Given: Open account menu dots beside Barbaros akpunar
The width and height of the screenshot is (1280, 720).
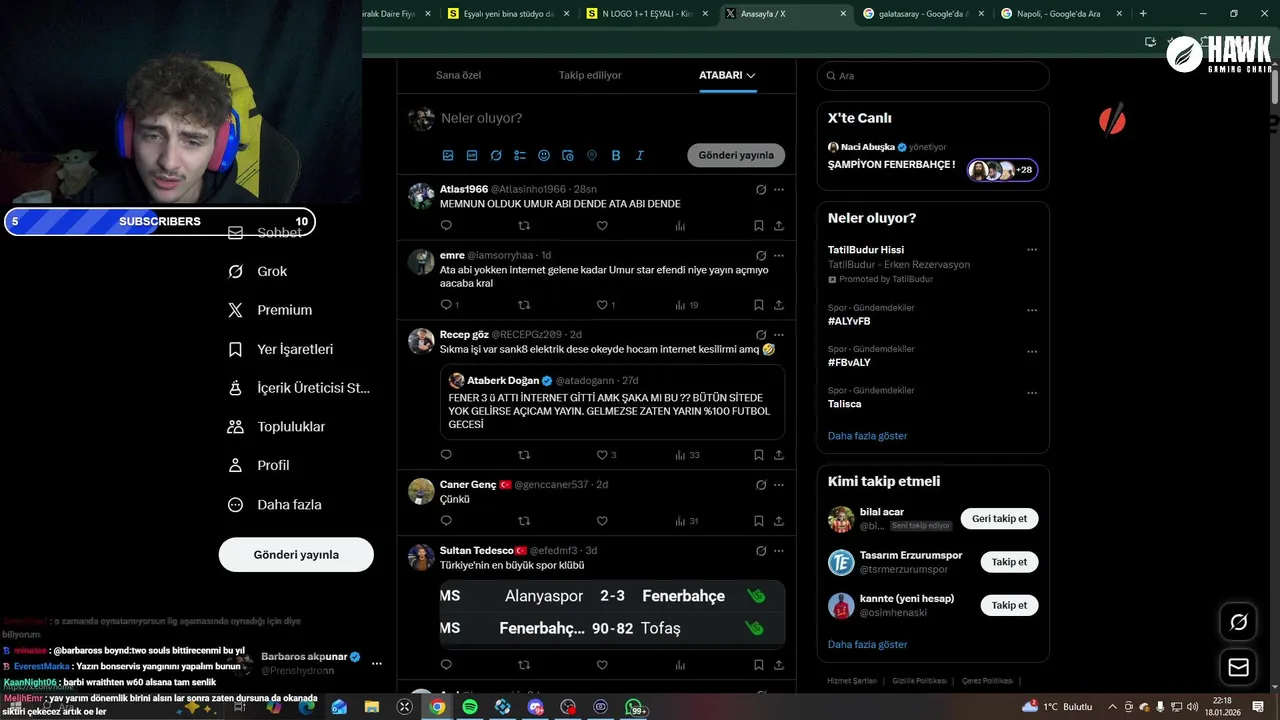Looking at the screenshot, I should click(377, 663).
